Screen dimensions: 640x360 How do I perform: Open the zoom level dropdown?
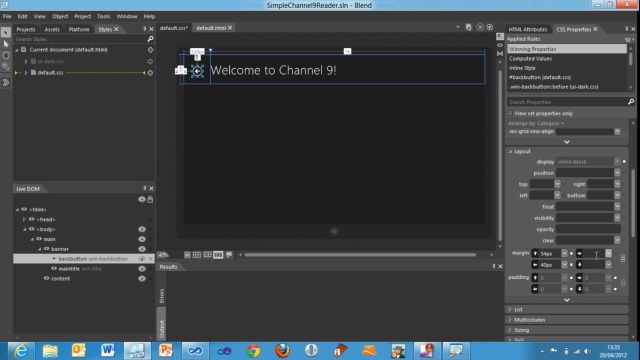pos(187,255)
